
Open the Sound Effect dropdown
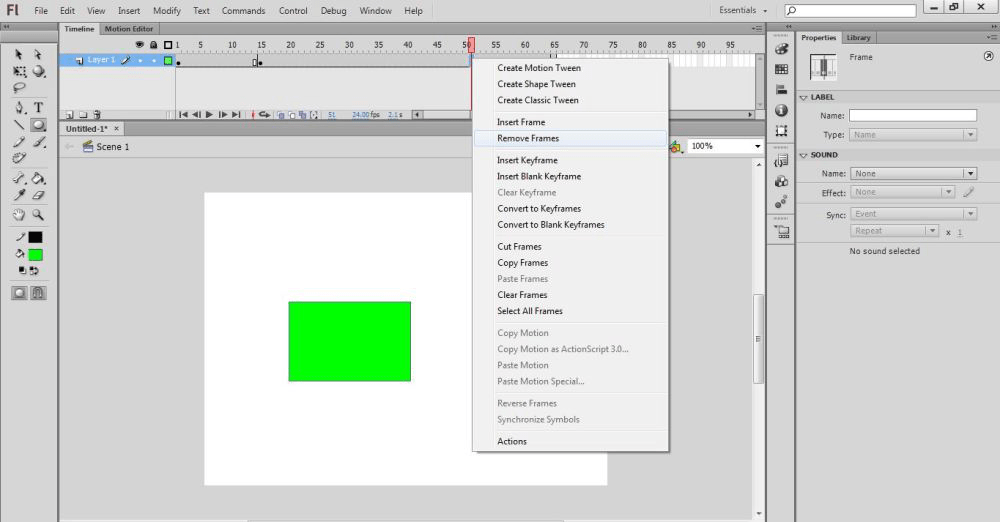[902, 192]
